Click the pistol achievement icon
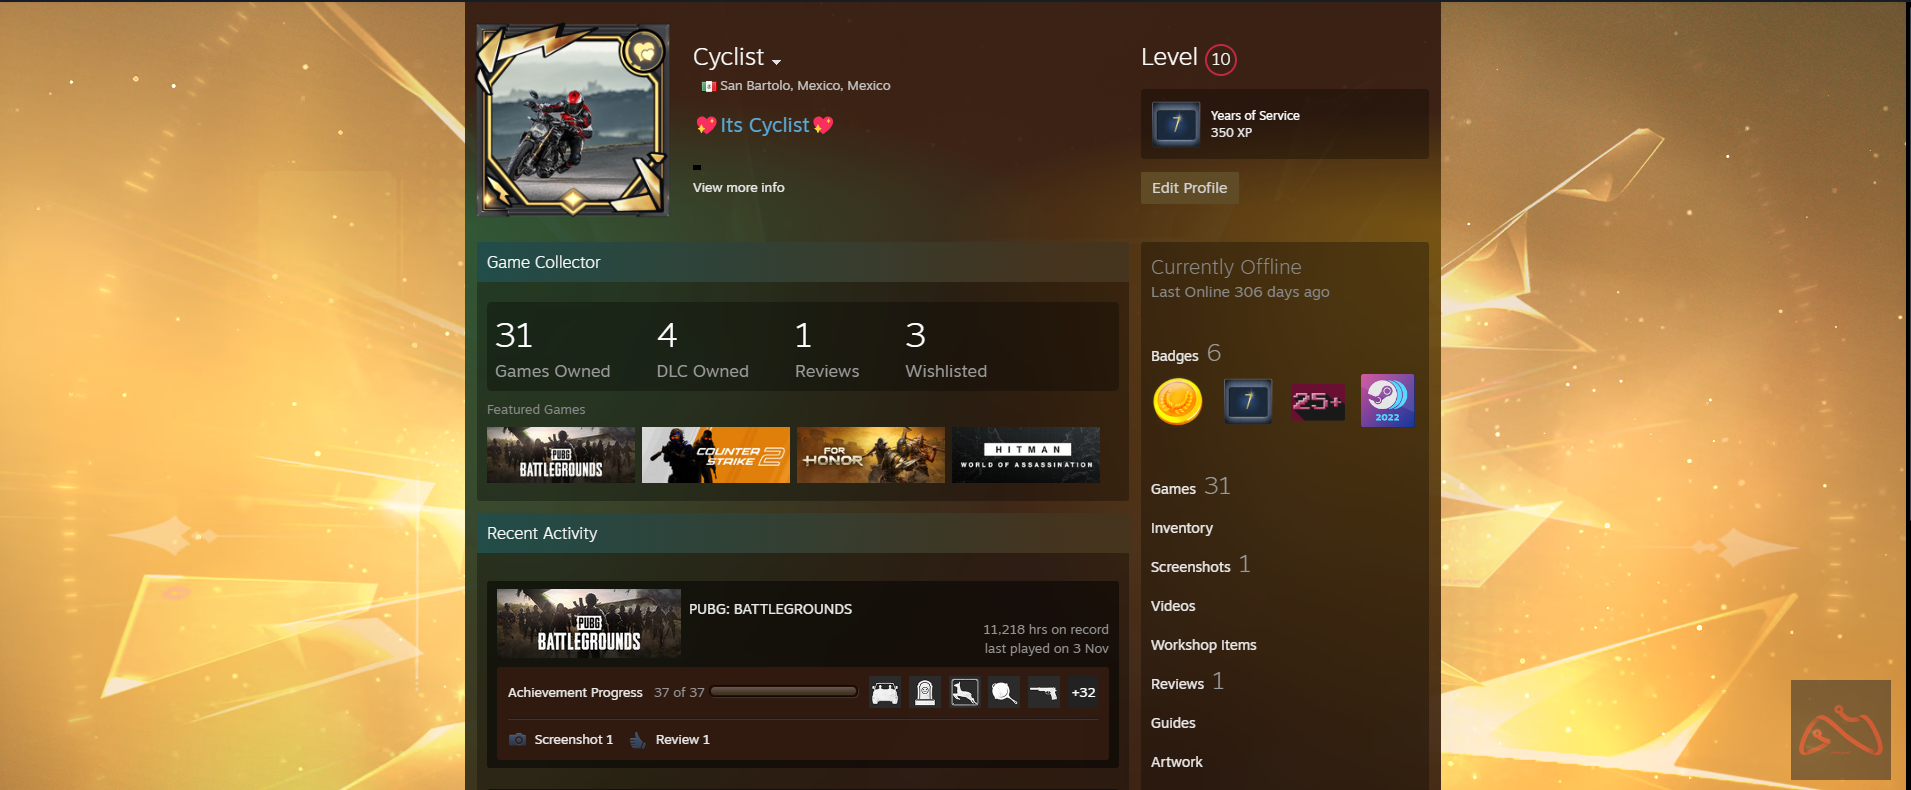The height and width of the screenshot is (790, 1911). (x=1043, y=692)
